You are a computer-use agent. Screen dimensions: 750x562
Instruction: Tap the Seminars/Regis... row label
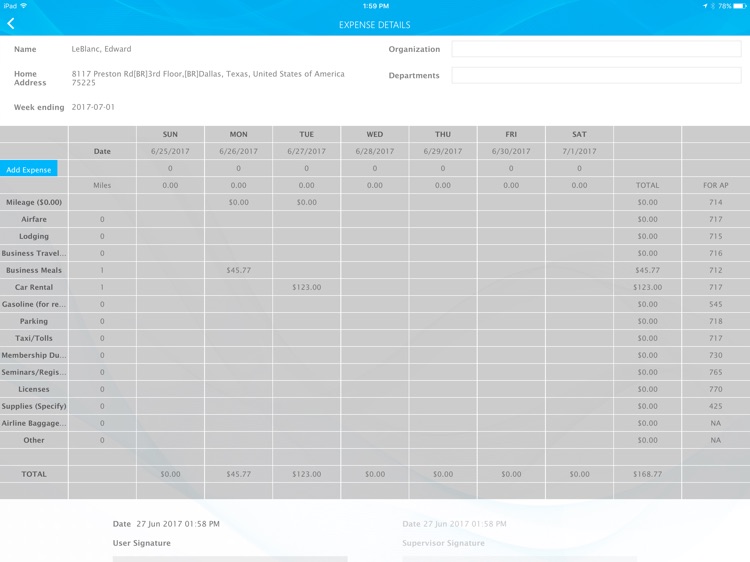pyautogui.click(x=34, y=372)
